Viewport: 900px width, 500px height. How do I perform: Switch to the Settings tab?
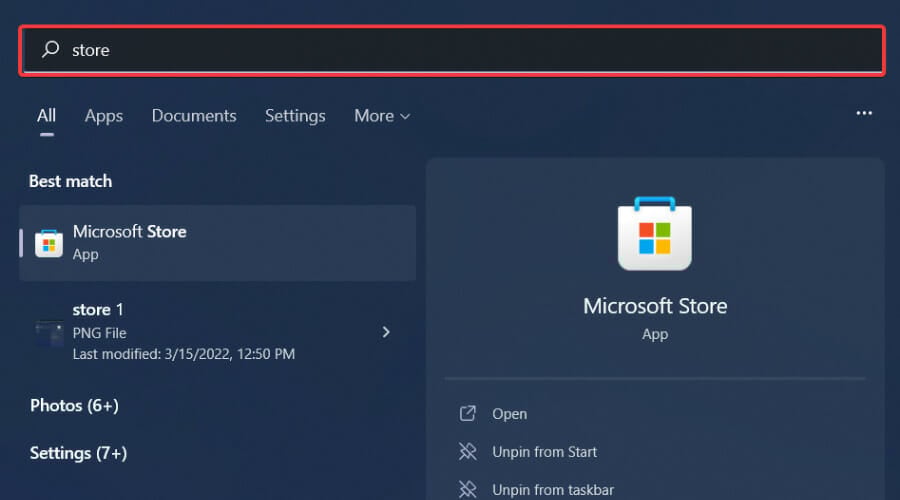pos(295,116)
